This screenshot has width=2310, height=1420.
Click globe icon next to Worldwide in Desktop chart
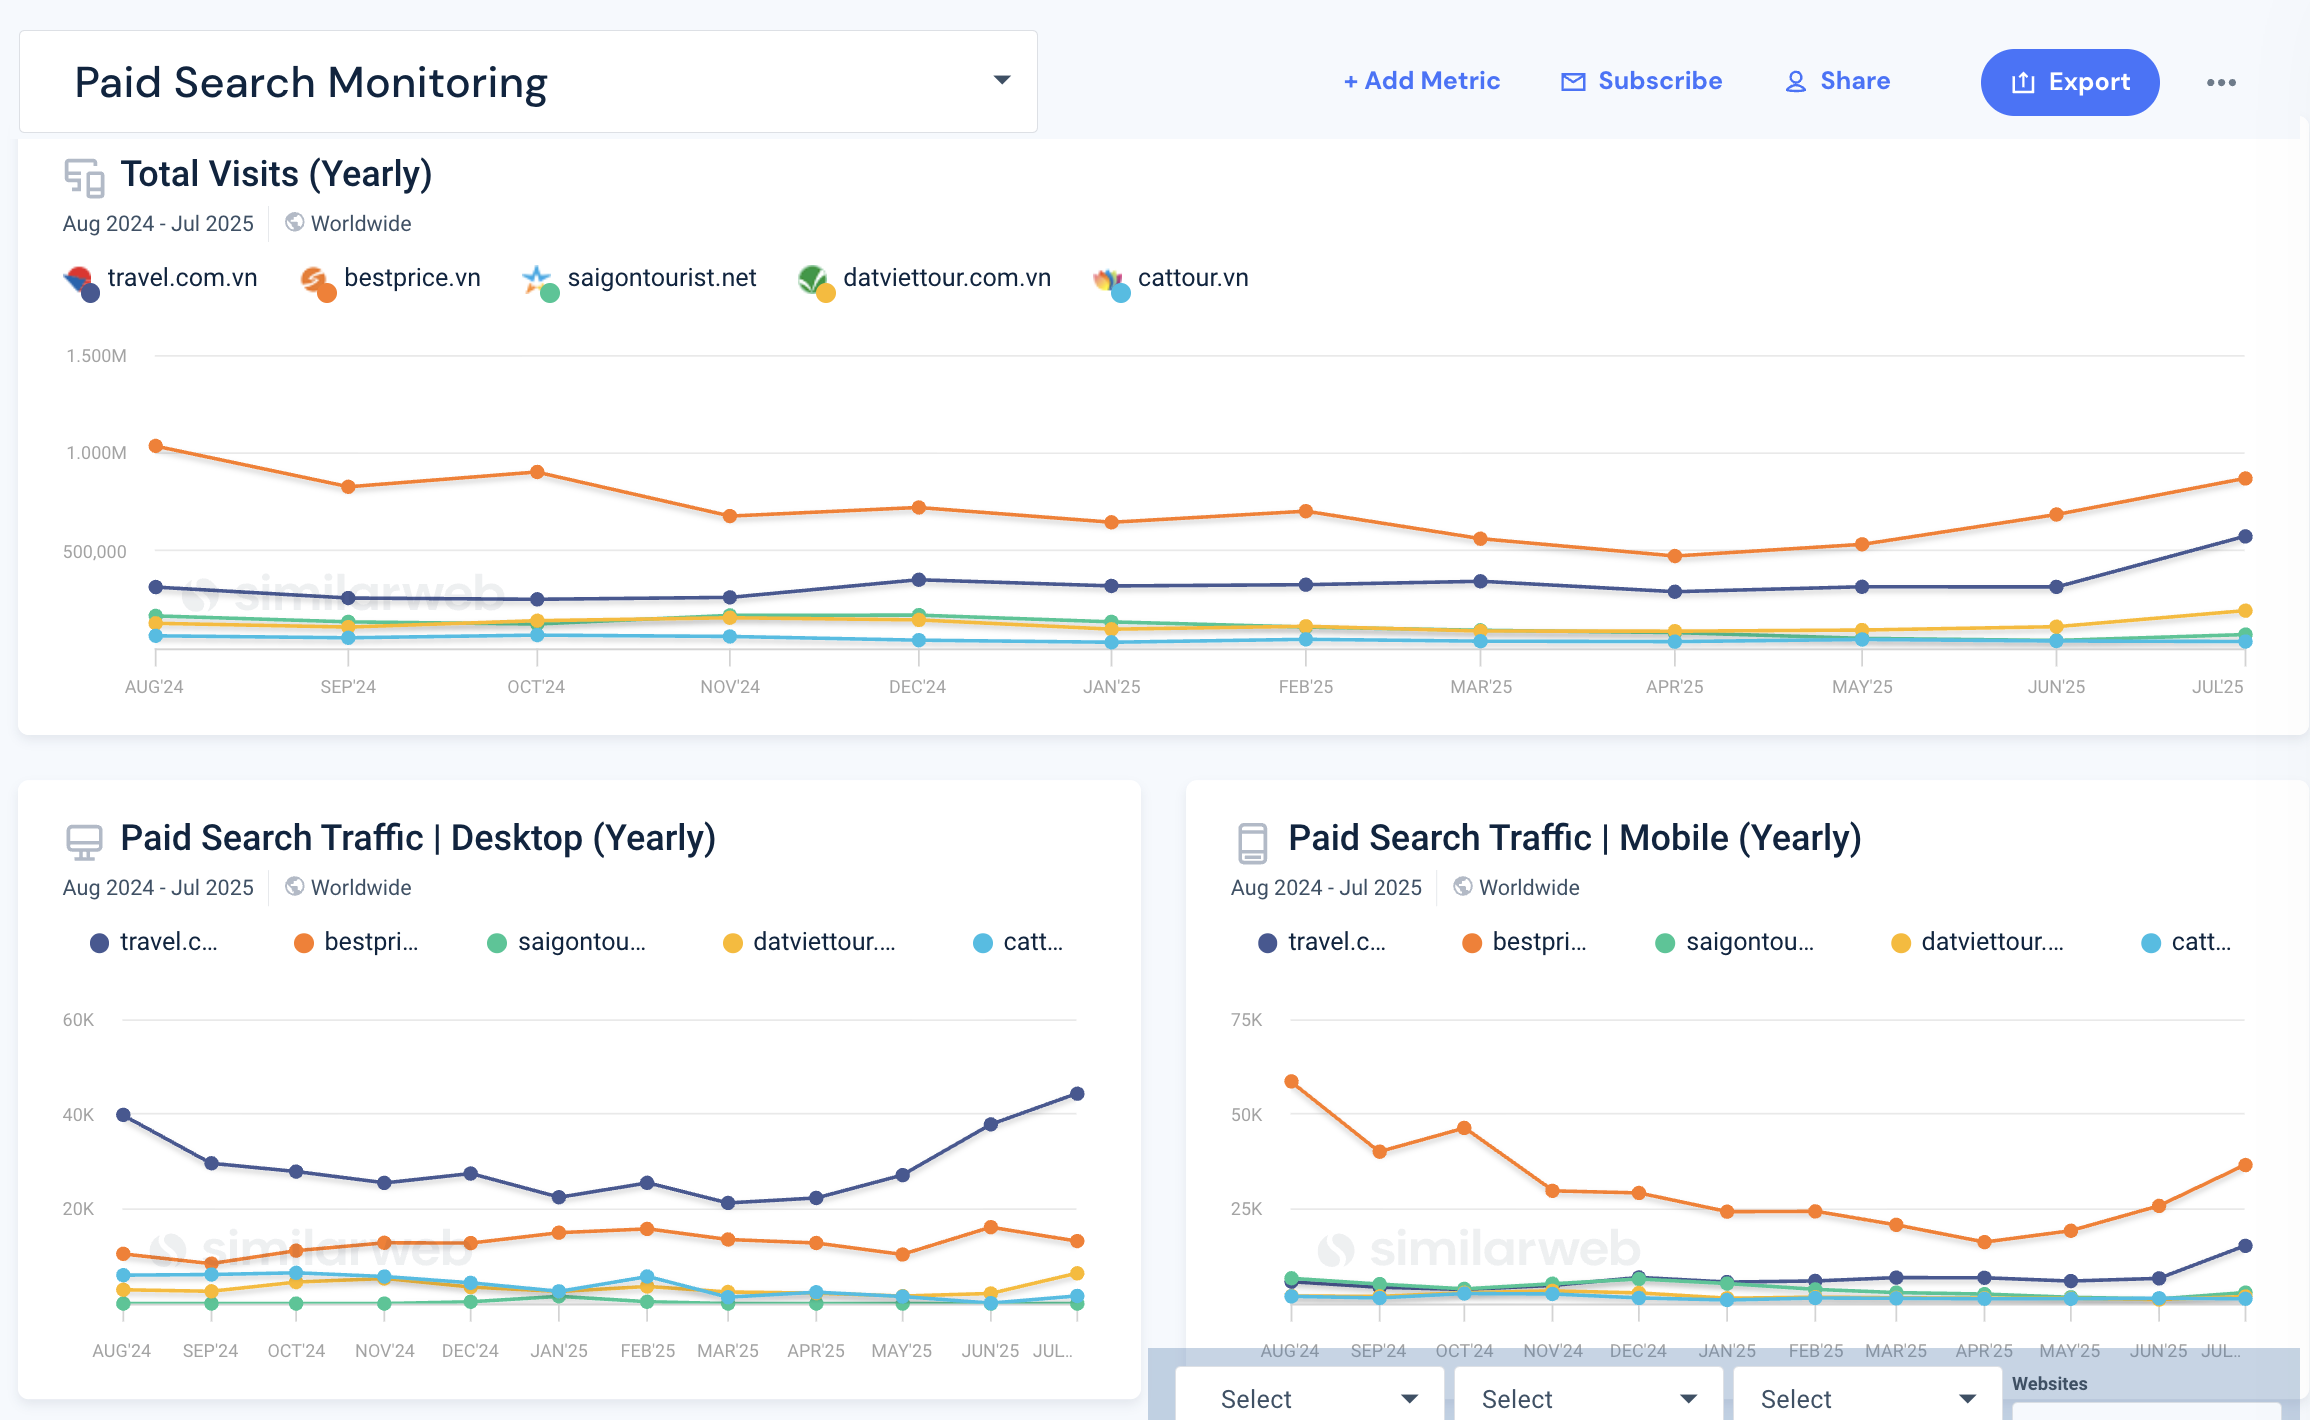[294, 886]
